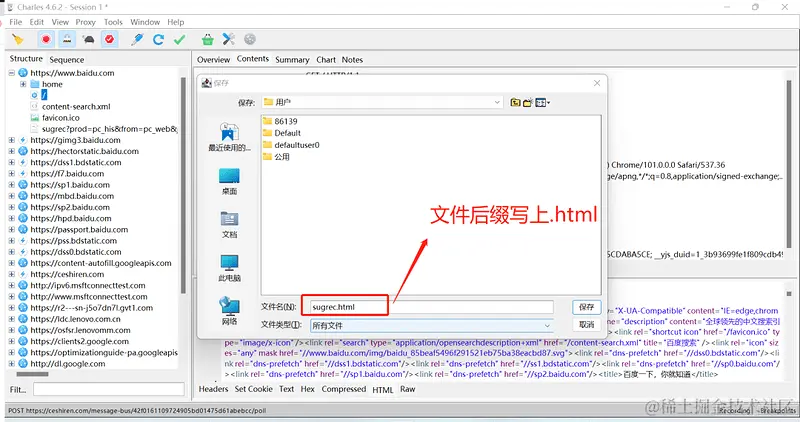Click the go up one folder icon

[x=515, y=103]
